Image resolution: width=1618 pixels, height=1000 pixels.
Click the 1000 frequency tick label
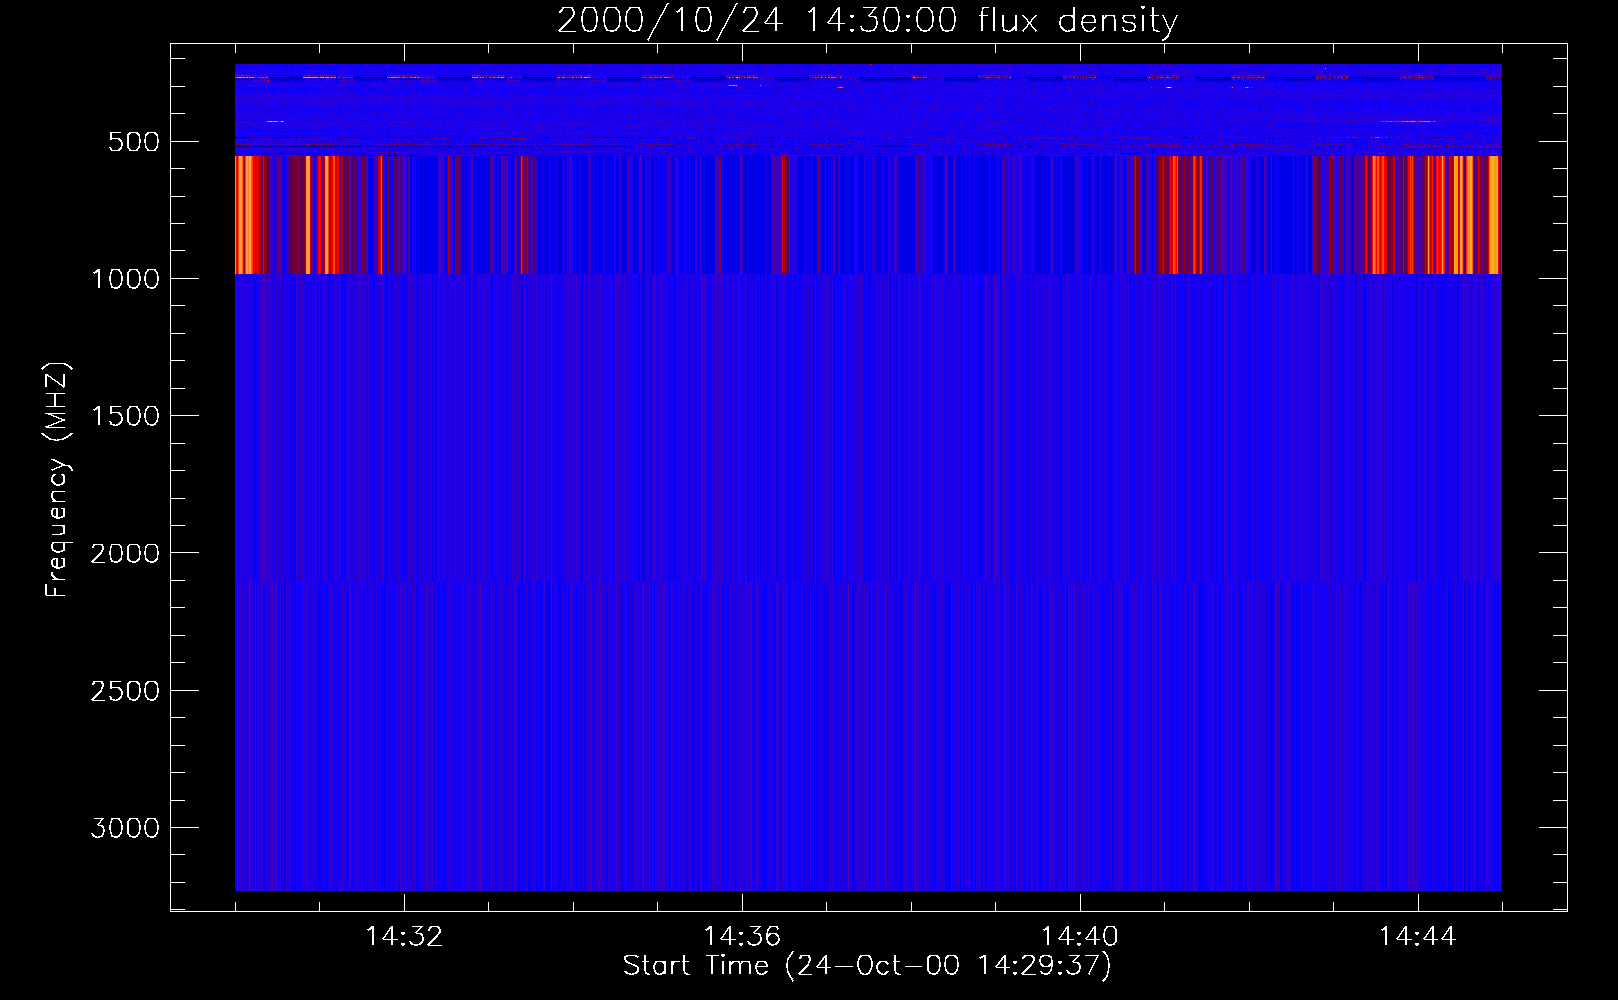(x=125, y=279)
